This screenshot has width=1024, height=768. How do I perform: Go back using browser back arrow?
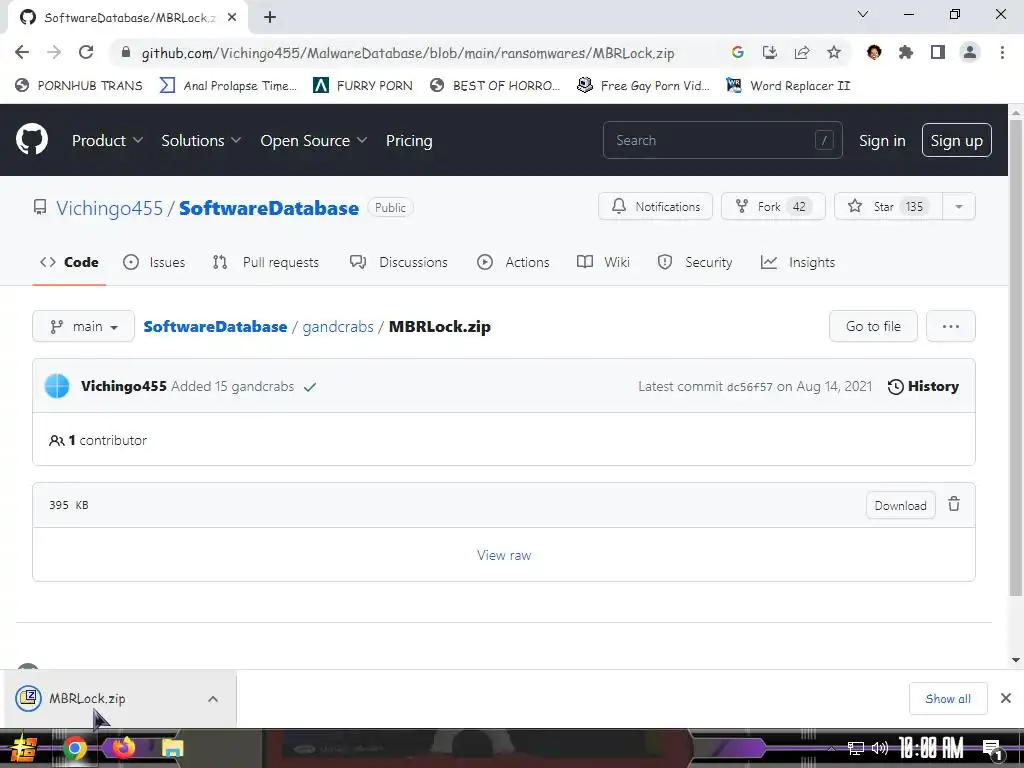coord(22,52)
